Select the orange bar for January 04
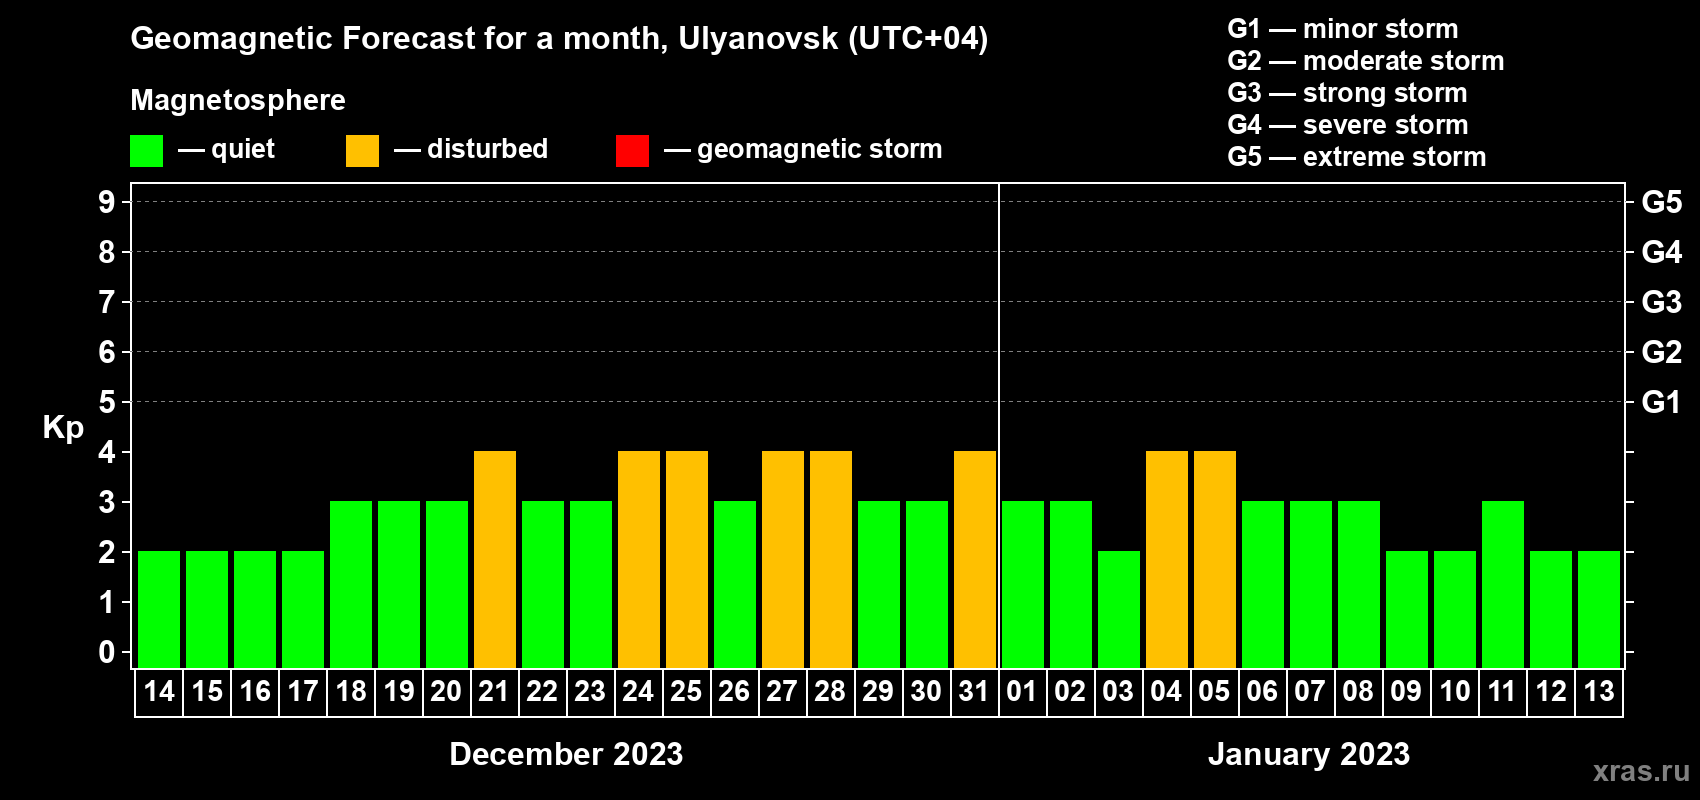Viewport: 1700px width, 800px height. click(x=1167, y=559)
